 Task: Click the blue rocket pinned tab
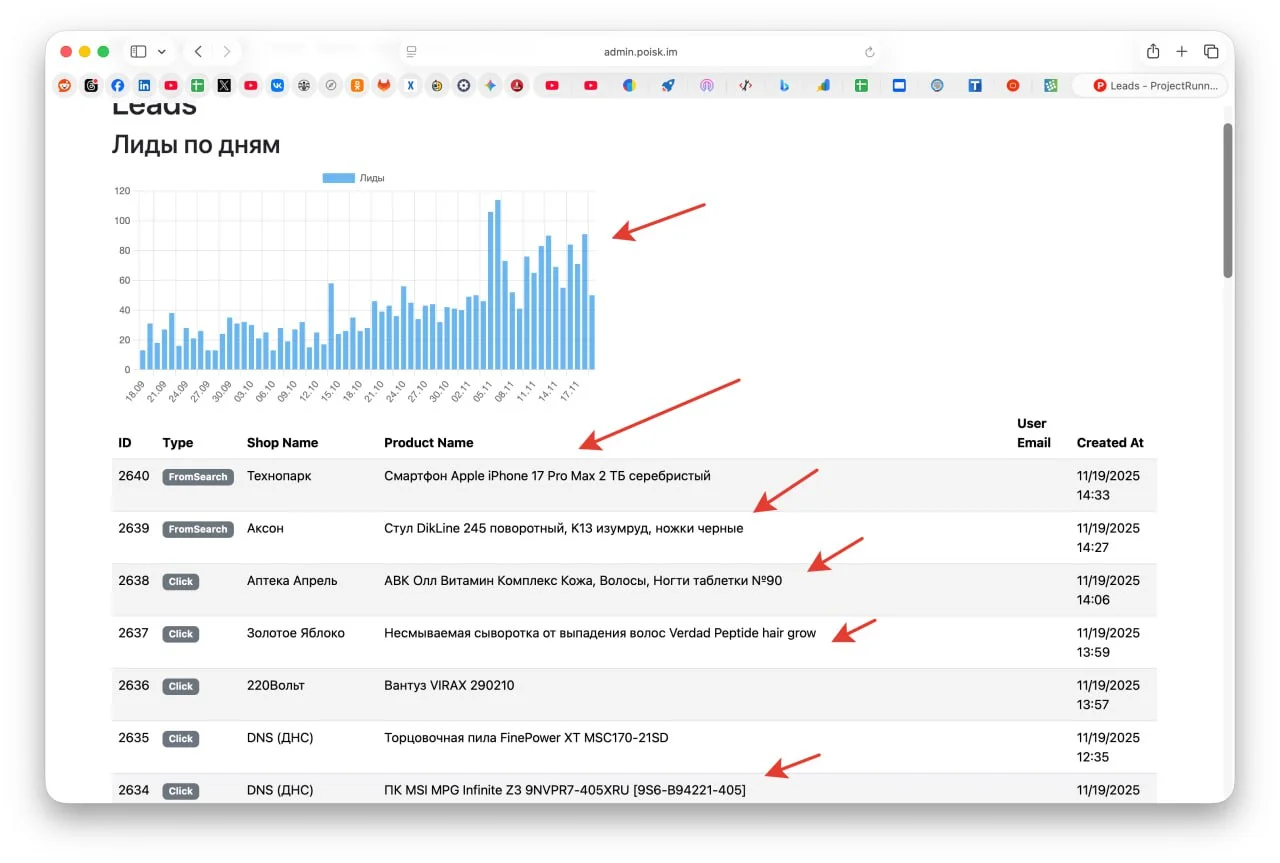click(x=668, y=86)
